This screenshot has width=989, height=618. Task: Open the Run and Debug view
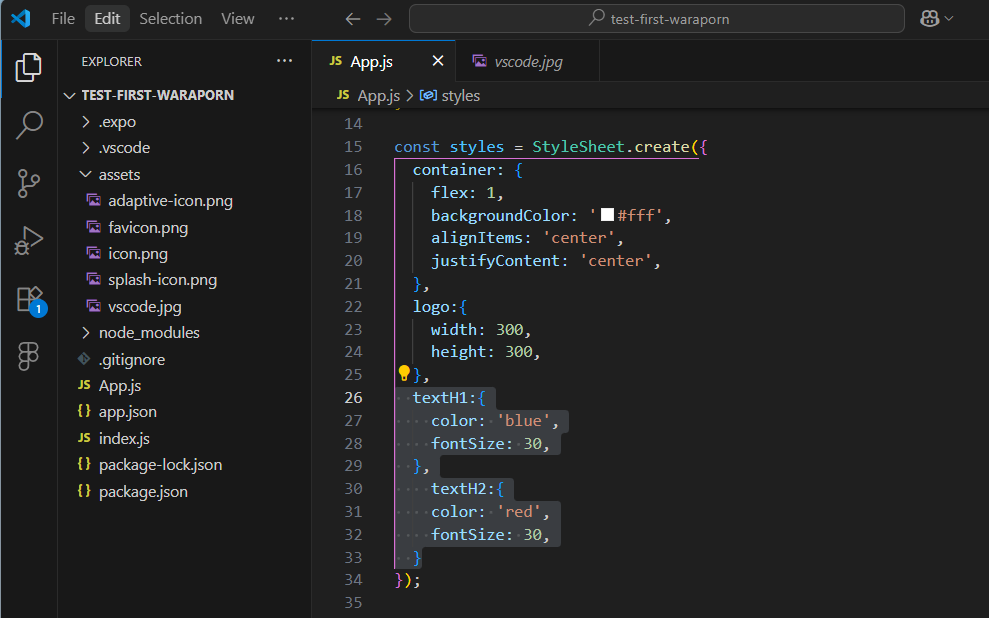pyautogui.click(x=29, y=241)
